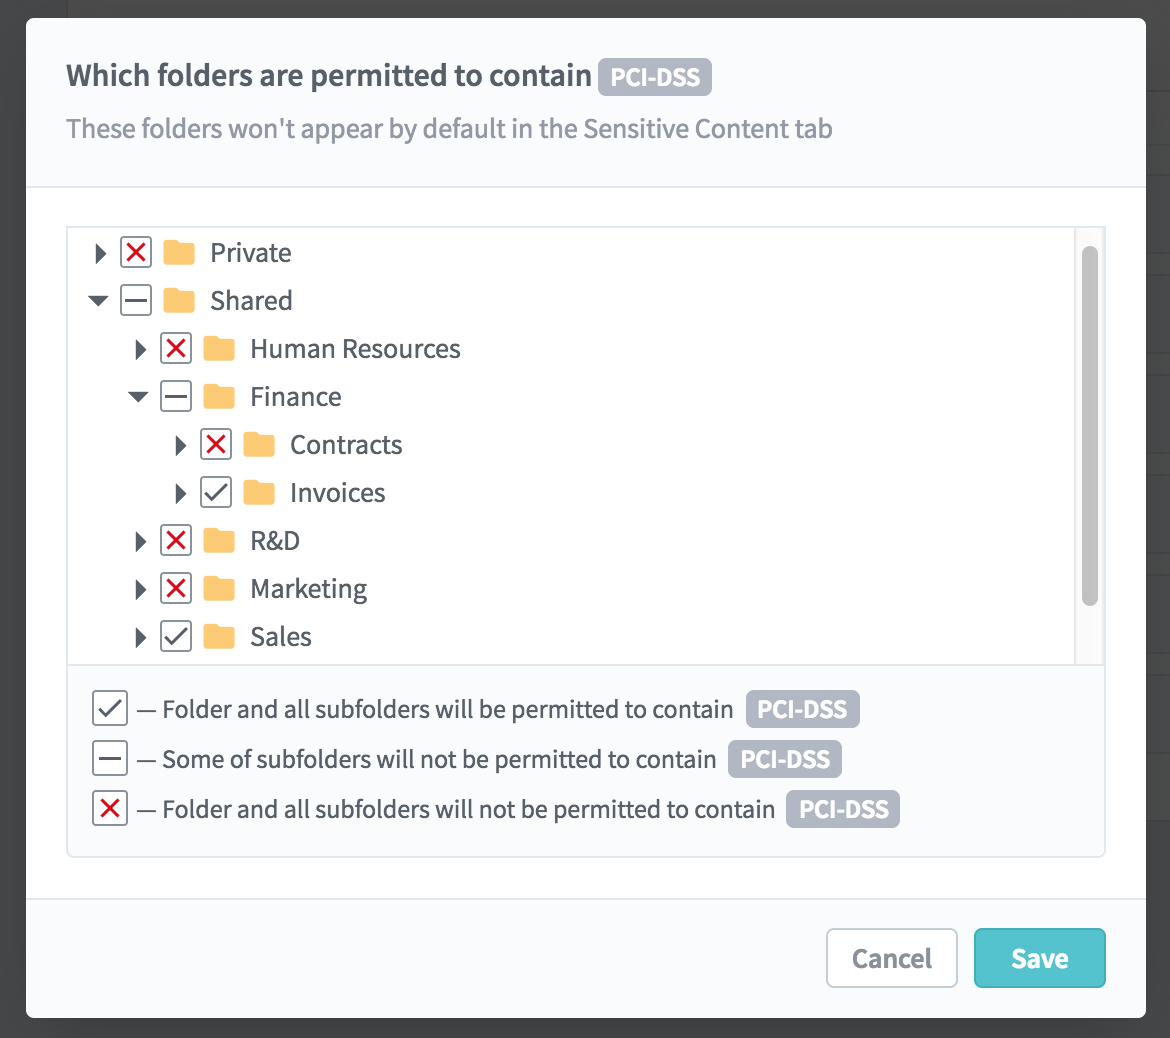Viewport: 1170px width, 1038px height.
Task: Click the Contracts folder icon
Action: click(x=259, y=445)
